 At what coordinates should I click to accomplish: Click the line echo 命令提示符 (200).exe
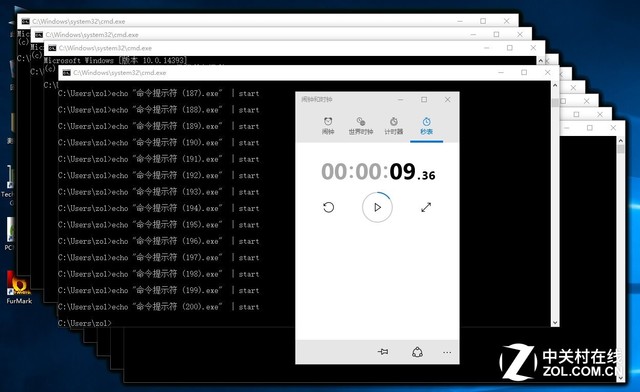point(158,307)
